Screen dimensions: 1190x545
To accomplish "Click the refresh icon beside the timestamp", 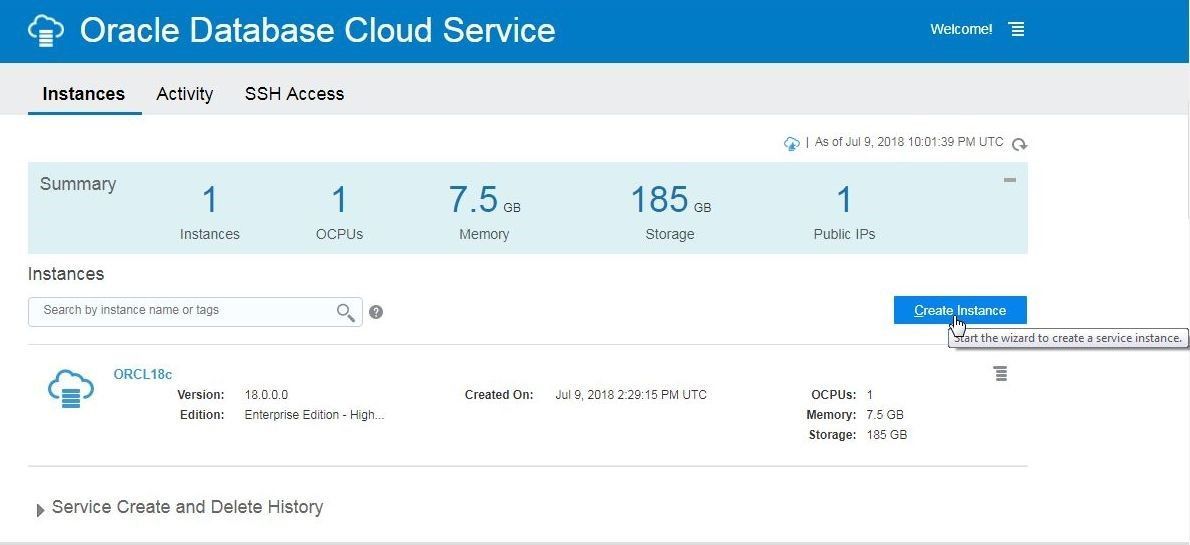I will 1019,143.
